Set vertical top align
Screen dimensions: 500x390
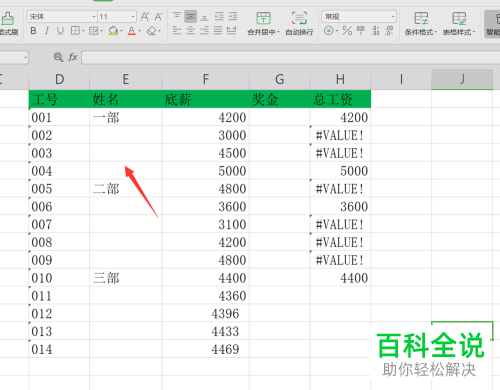pos(177,16)
